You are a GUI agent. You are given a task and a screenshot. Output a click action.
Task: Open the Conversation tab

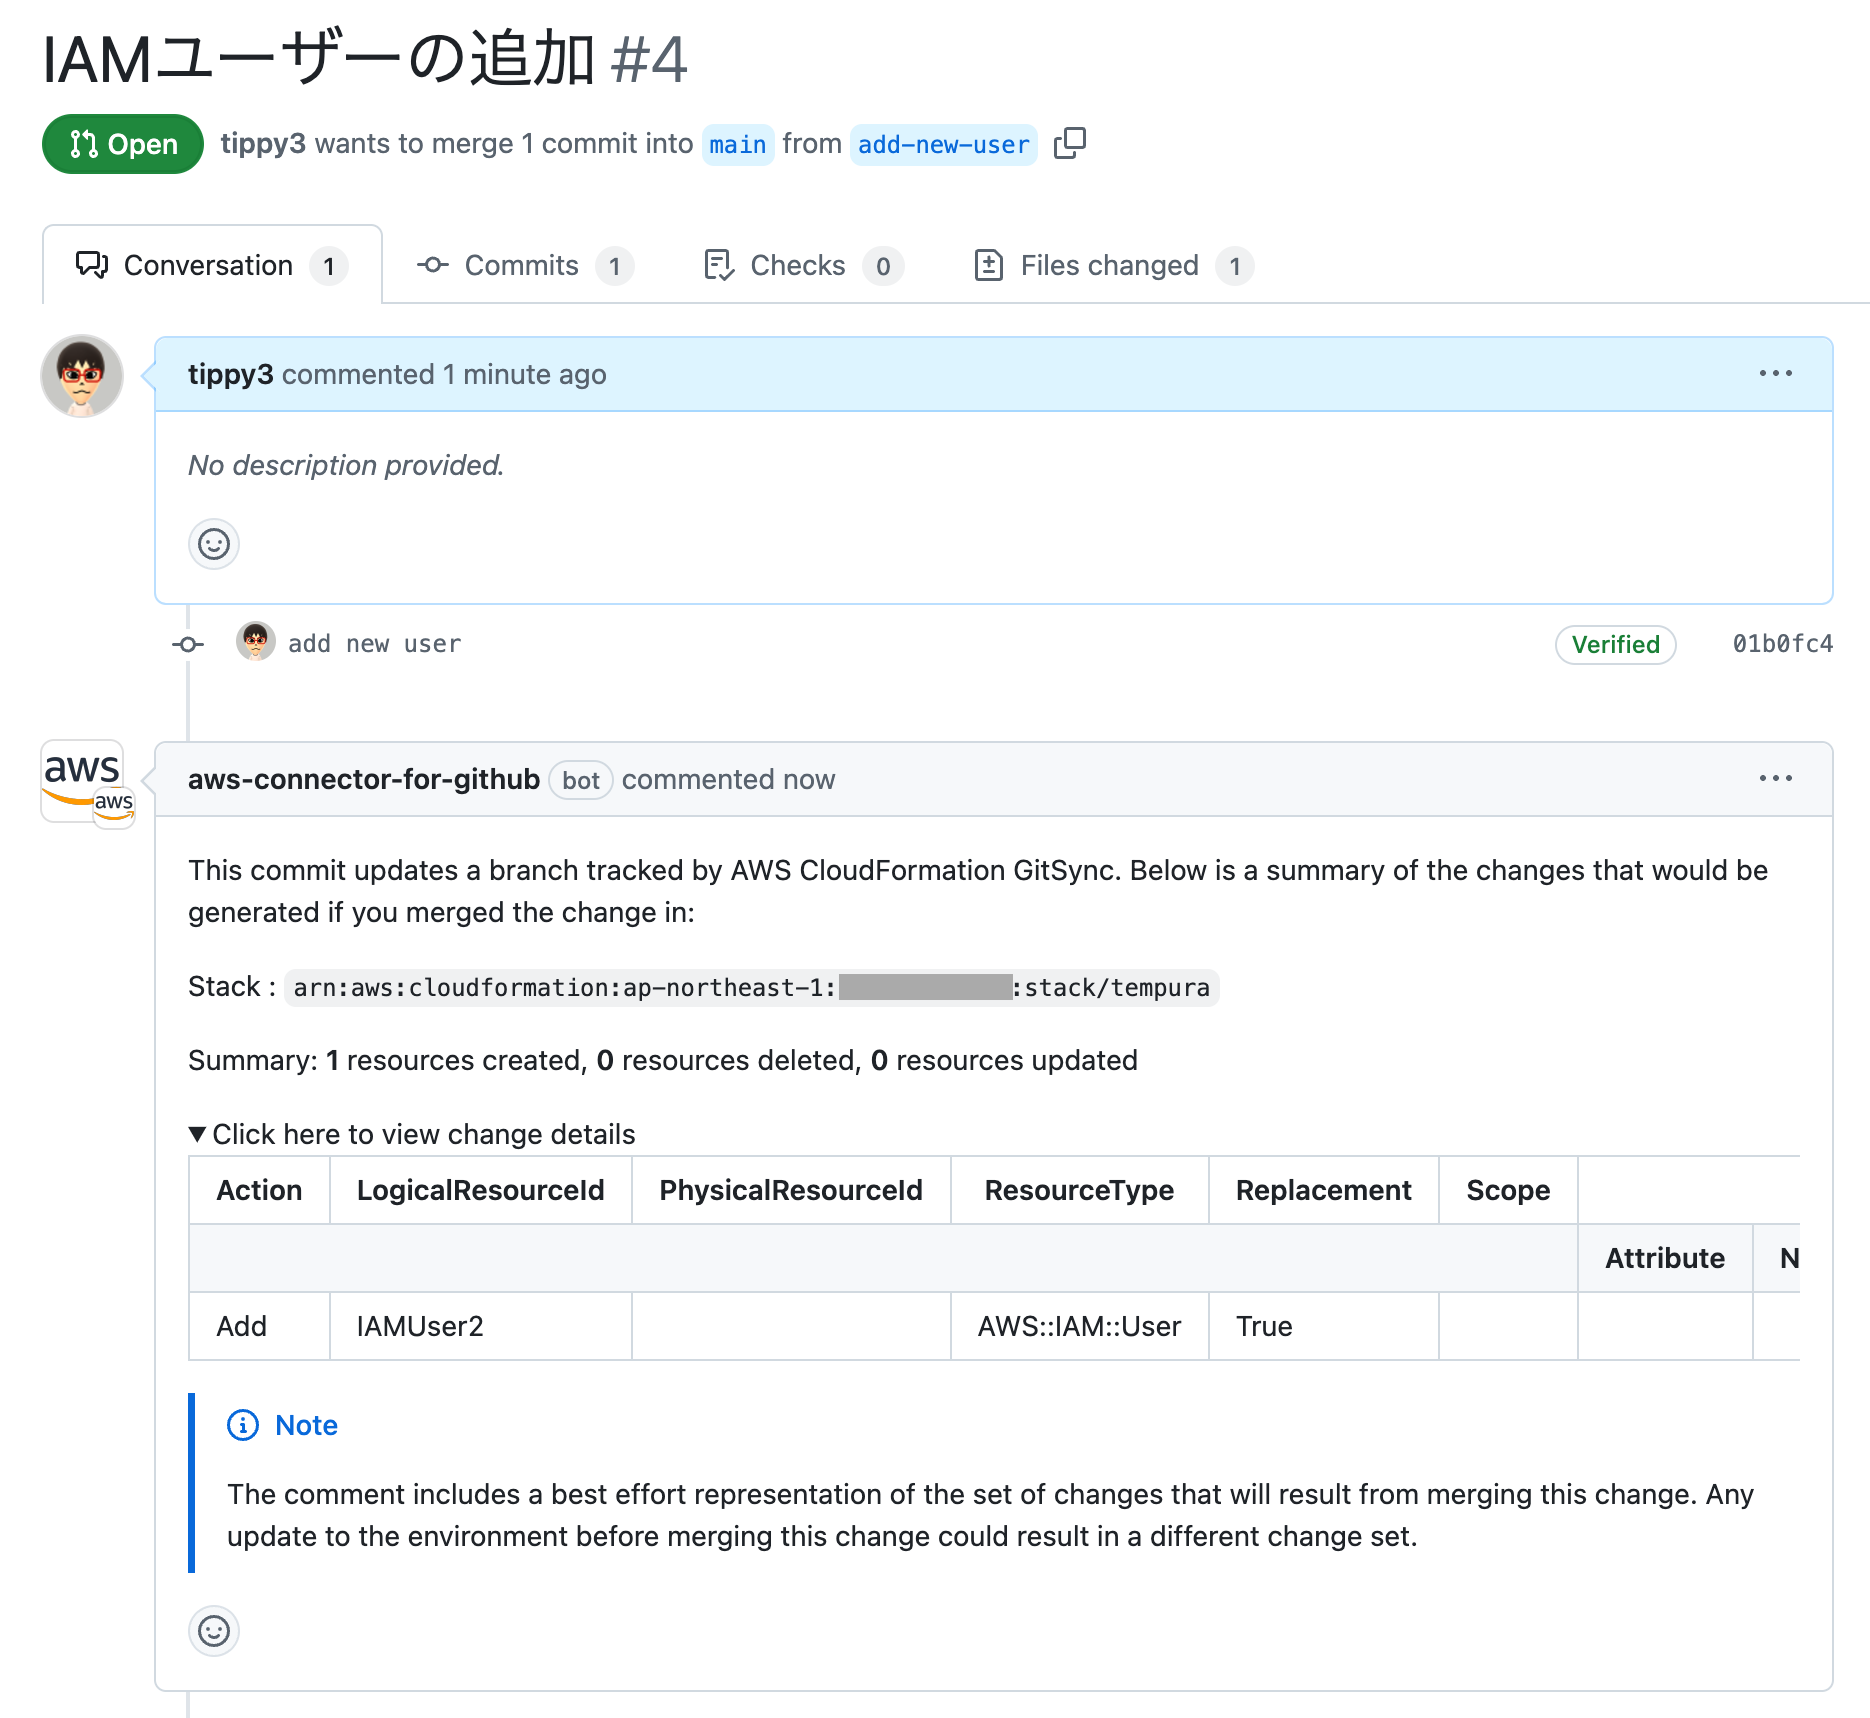coord(212,265)
